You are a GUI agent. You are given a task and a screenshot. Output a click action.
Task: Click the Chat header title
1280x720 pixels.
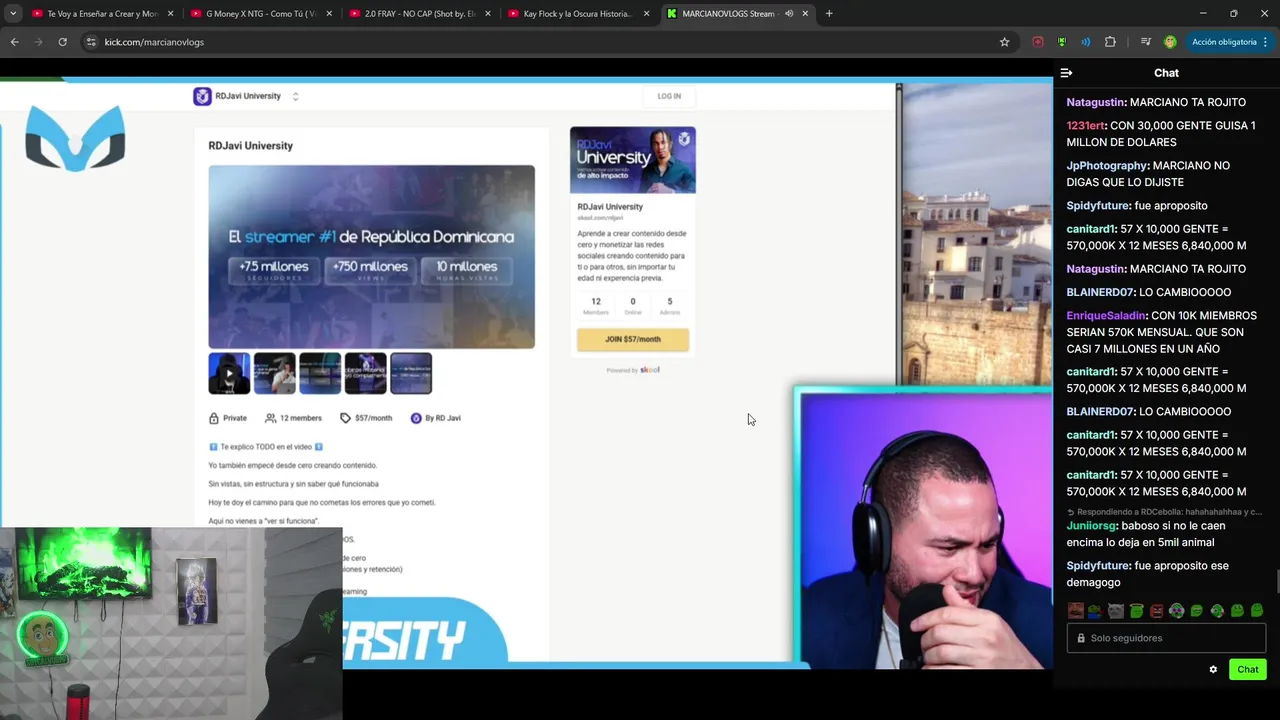tap(1166, 73)
